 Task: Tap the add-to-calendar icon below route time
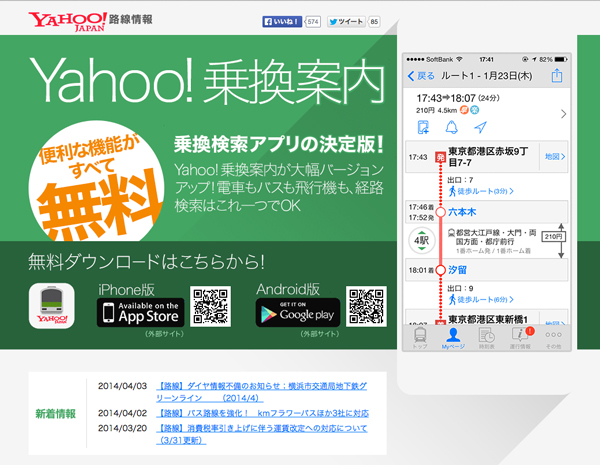(422, 127)
